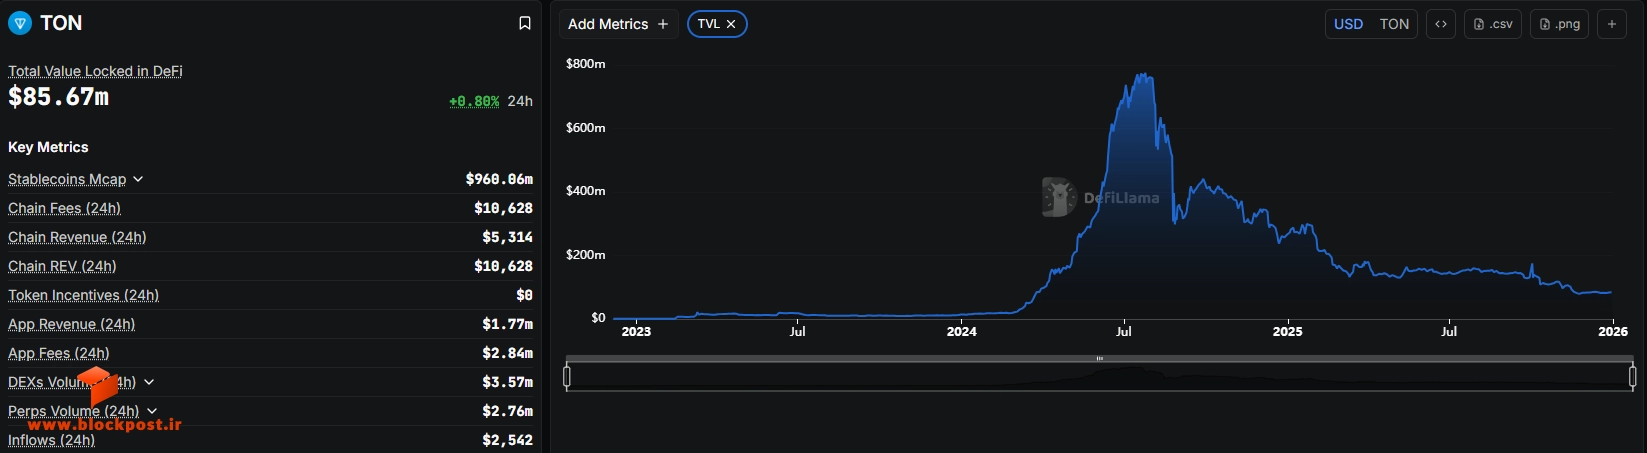Expand the DEXs Volume row

[149, 382]
